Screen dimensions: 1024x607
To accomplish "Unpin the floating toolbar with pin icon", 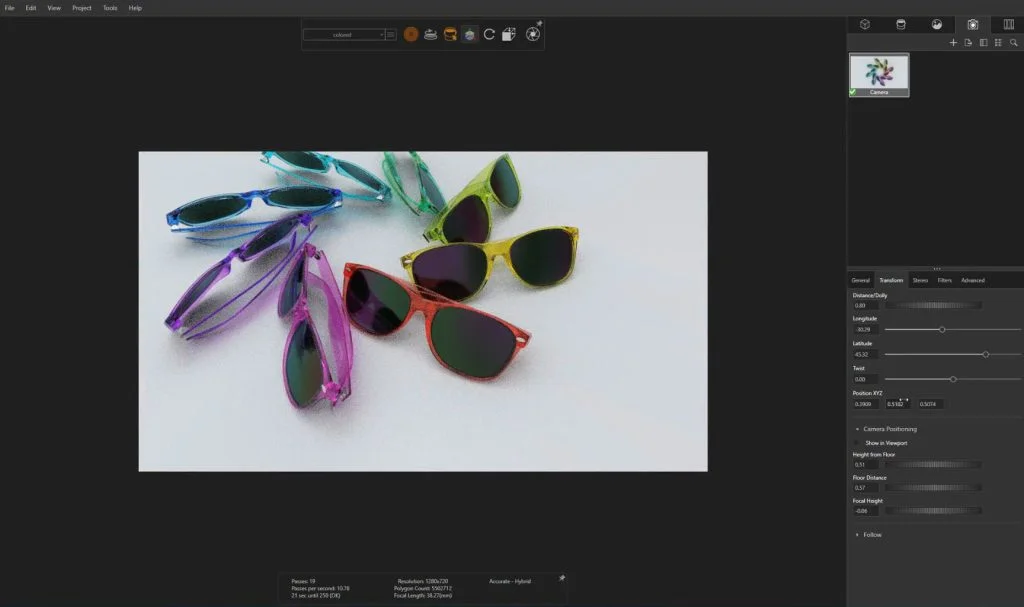I will (x=539, y=23).
